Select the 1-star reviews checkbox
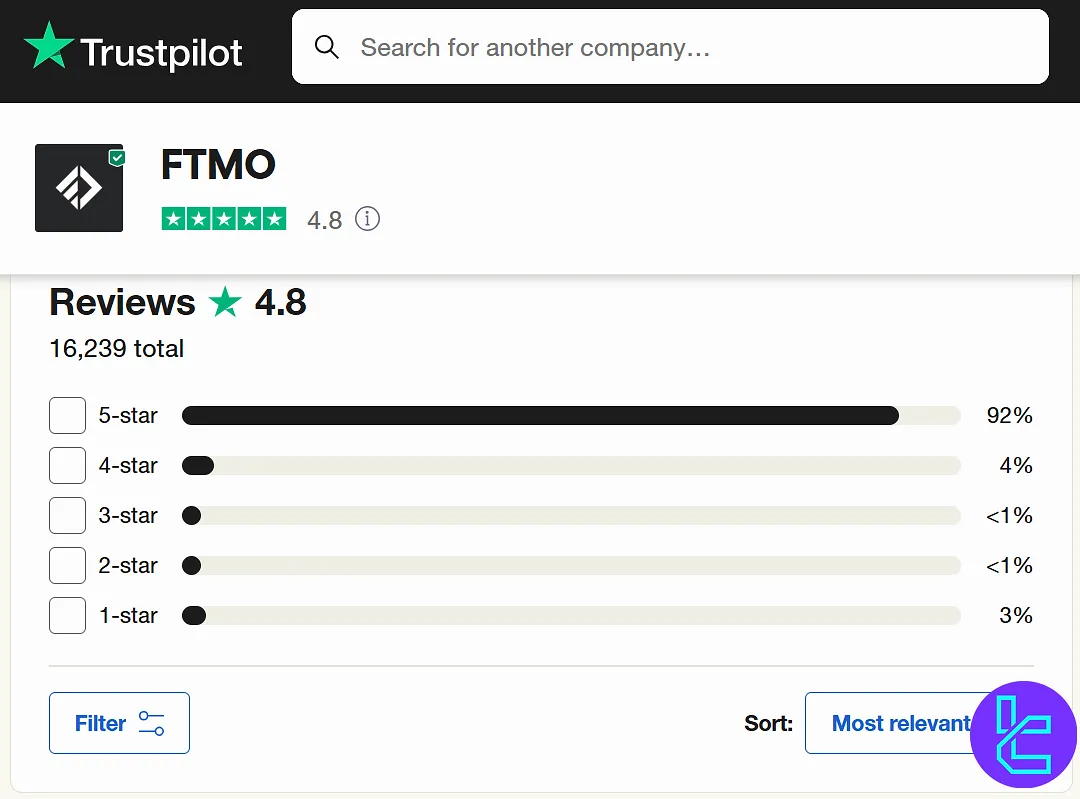This screenshot has height=799, width=1080. tap(67, 615)
